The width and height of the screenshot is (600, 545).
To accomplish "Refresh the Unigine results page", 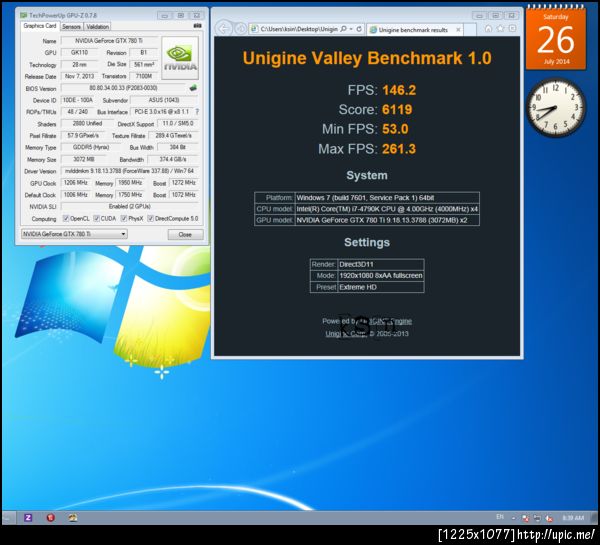I will click(x=359, y=29).
